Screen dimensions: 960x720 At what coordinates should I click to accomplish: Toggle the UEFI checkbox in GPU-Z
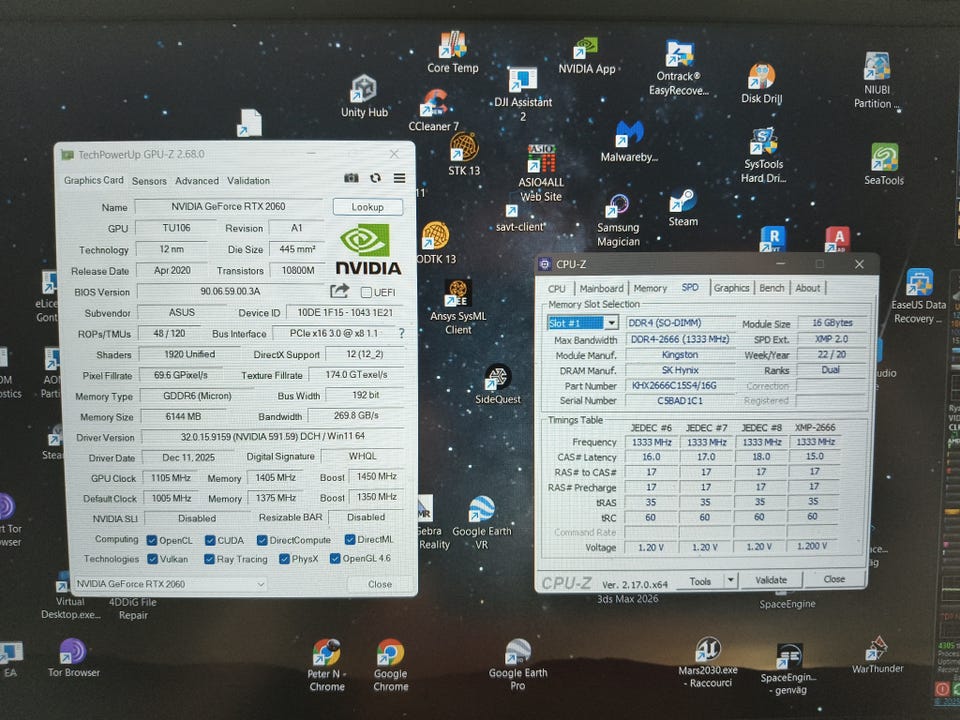point(366,293)
